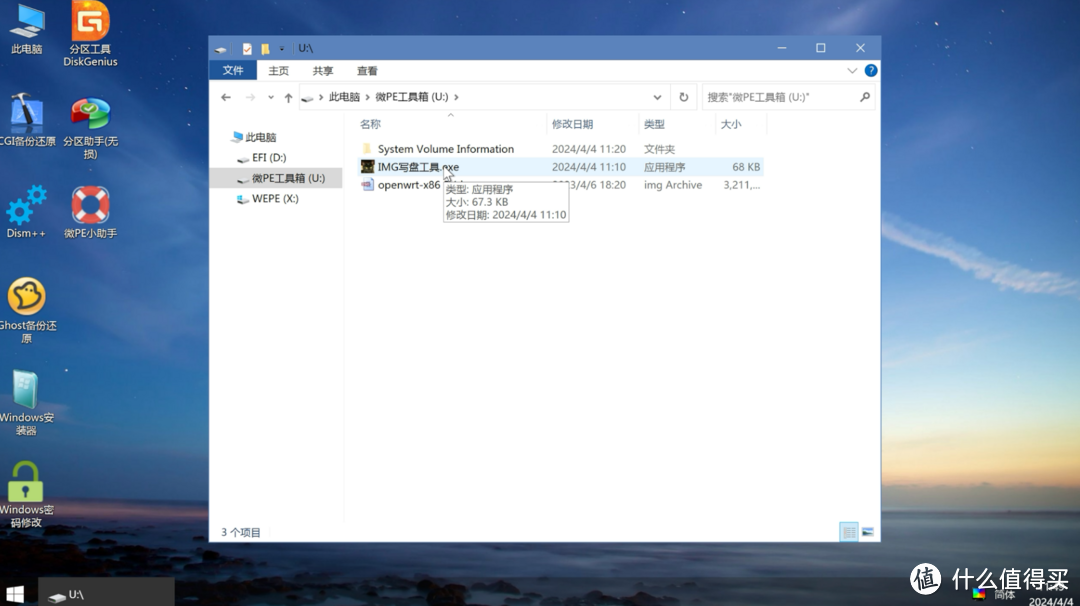Expand the address bar history dropdown

[x=657, y=97]
